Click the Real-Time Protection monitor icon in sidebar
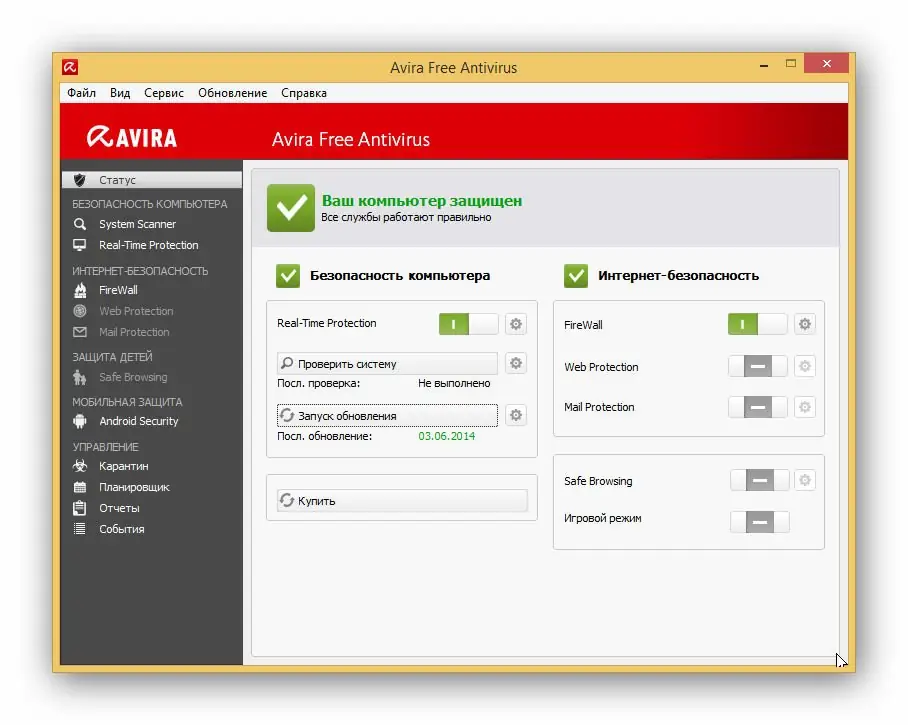Viewport: 908px width, 725px height. tap(80, 245)
